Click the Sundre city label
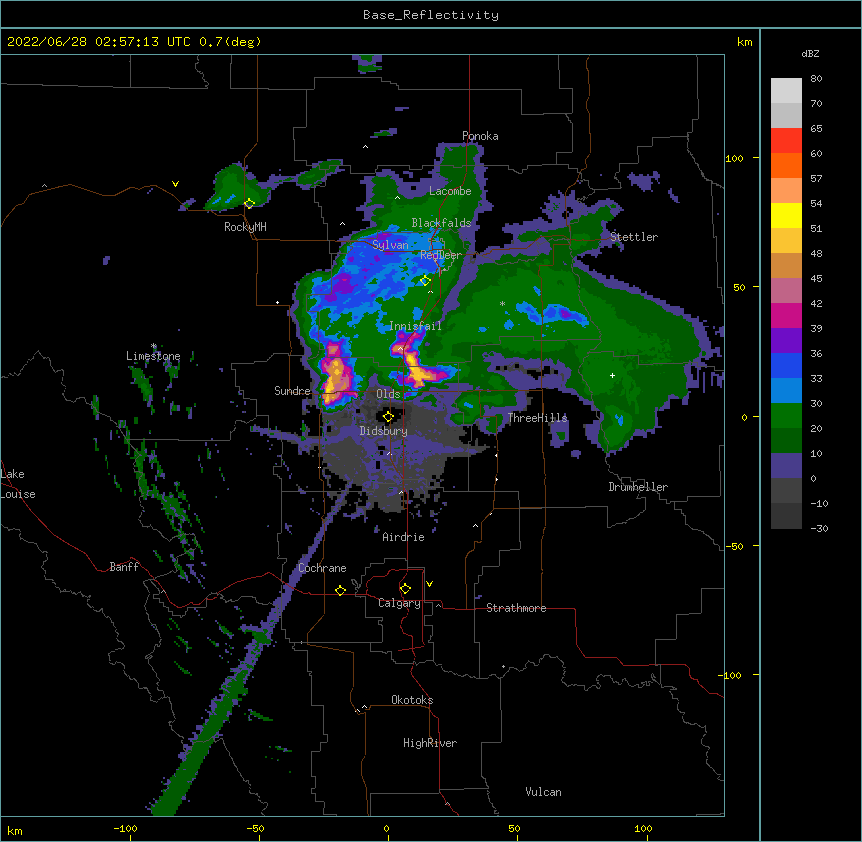The width and height of the screenshot is (862, 842). 292,391
